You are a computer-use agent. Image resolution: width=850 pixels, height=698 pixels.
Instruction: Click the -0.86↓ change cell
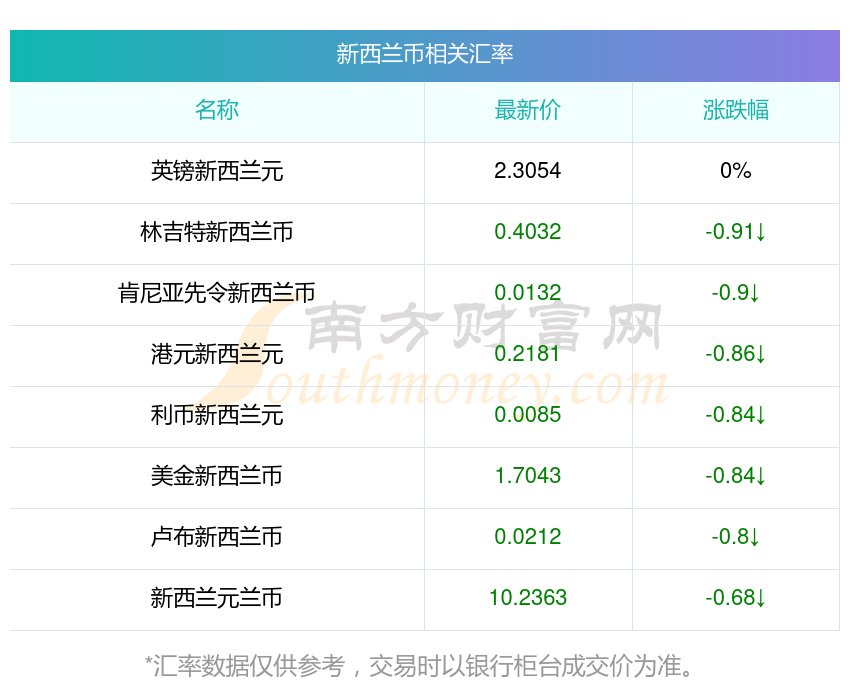736,354
